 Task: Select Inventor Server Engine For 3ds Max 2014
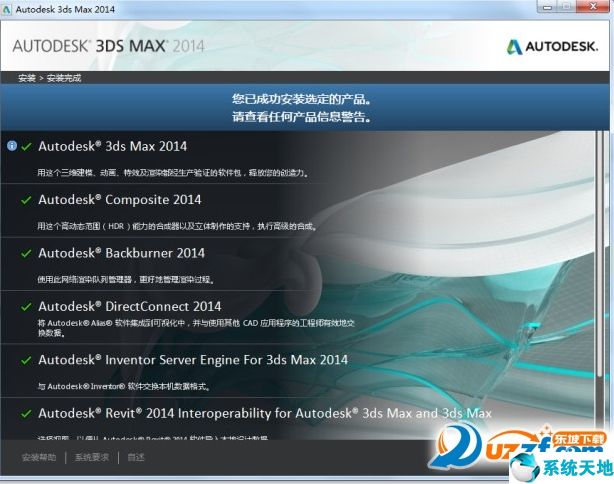pos(193,360)
